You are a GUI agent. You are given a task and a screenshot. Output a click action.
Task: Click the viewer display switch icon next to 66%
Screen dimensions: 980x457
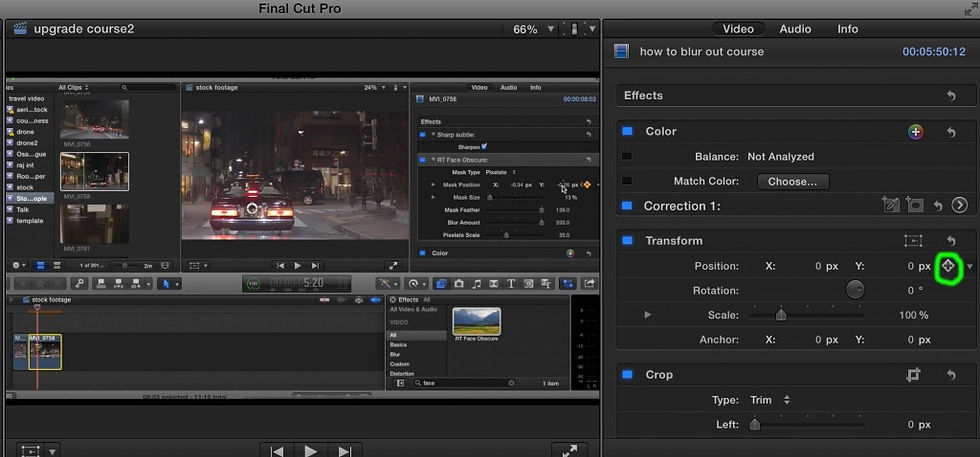(574, 29)
